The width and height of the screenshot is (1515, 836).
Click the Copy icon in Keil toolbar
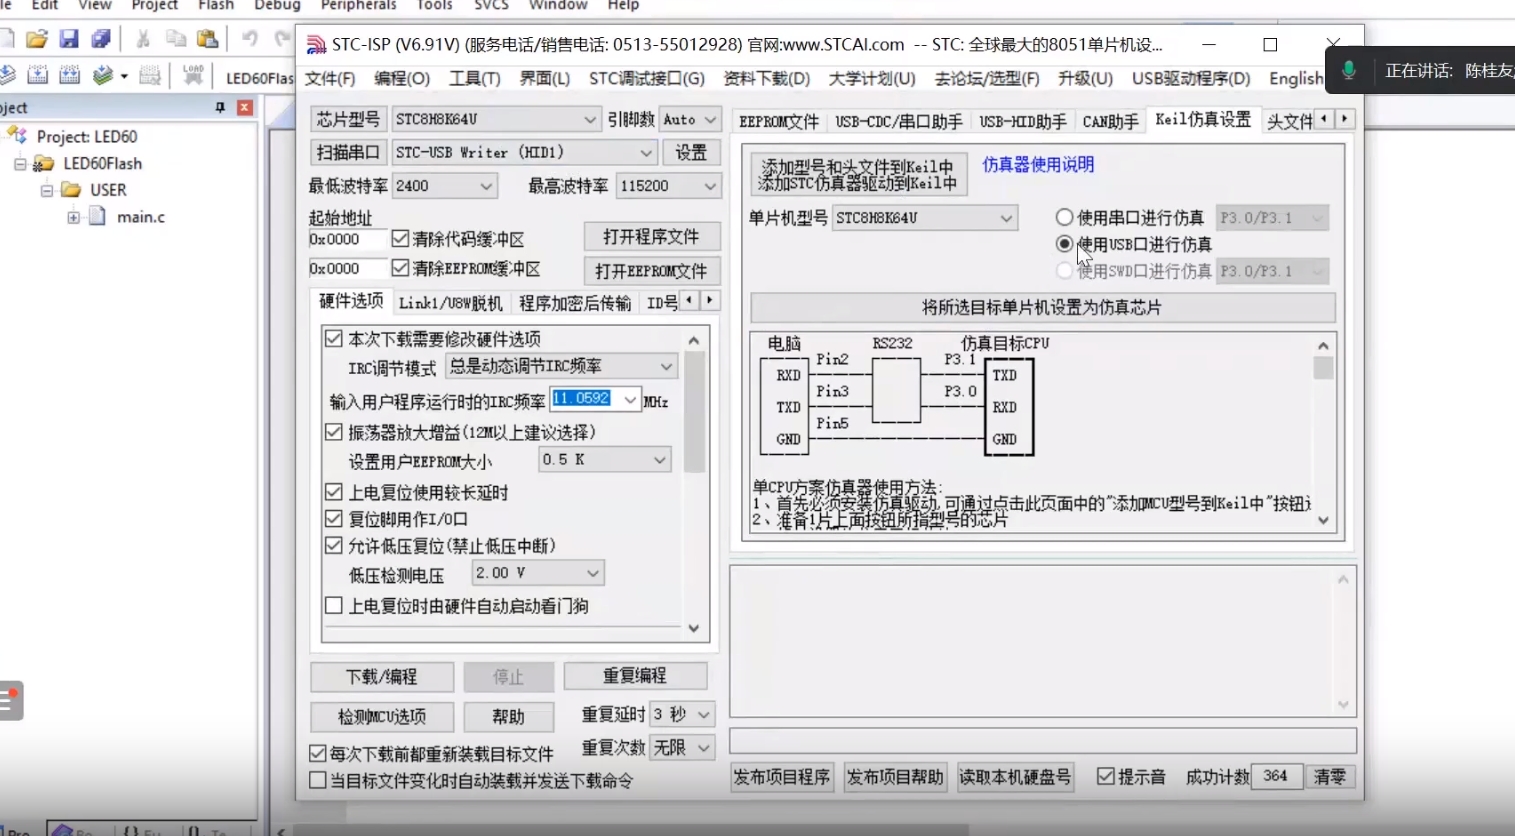click(175, 39)
